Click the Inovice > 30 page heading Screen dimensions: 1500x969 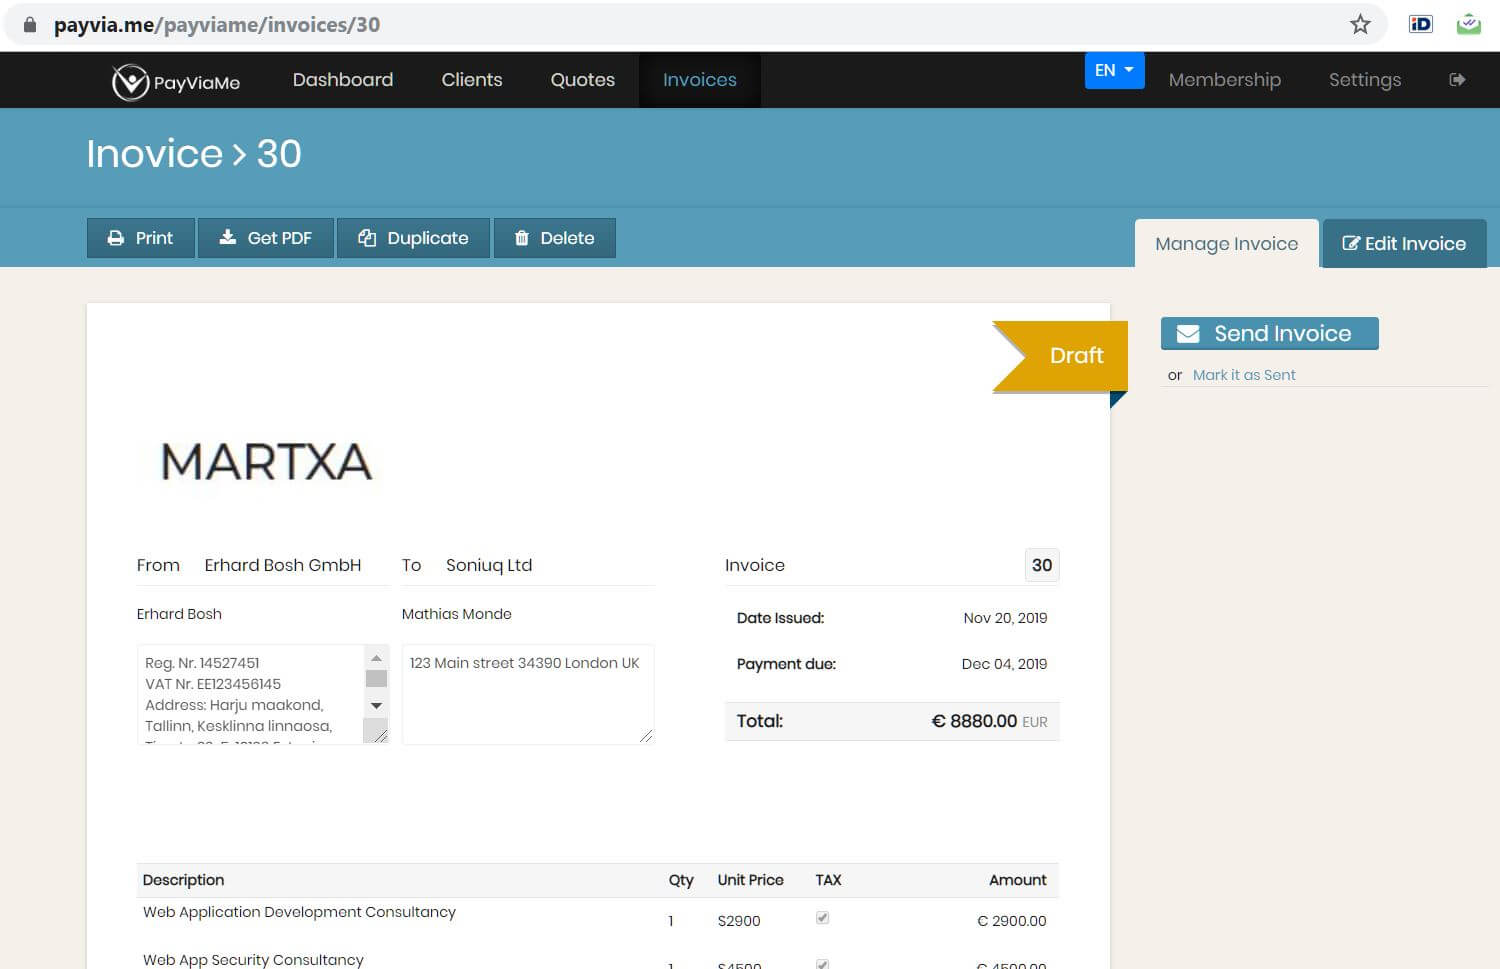click(194, 154)
